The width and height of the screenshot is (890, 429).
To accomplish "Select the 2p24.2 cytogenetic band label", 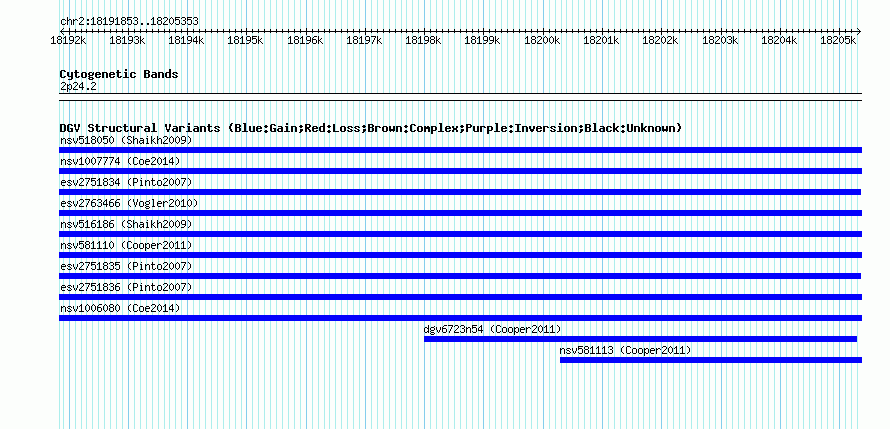I will [78, 86].
